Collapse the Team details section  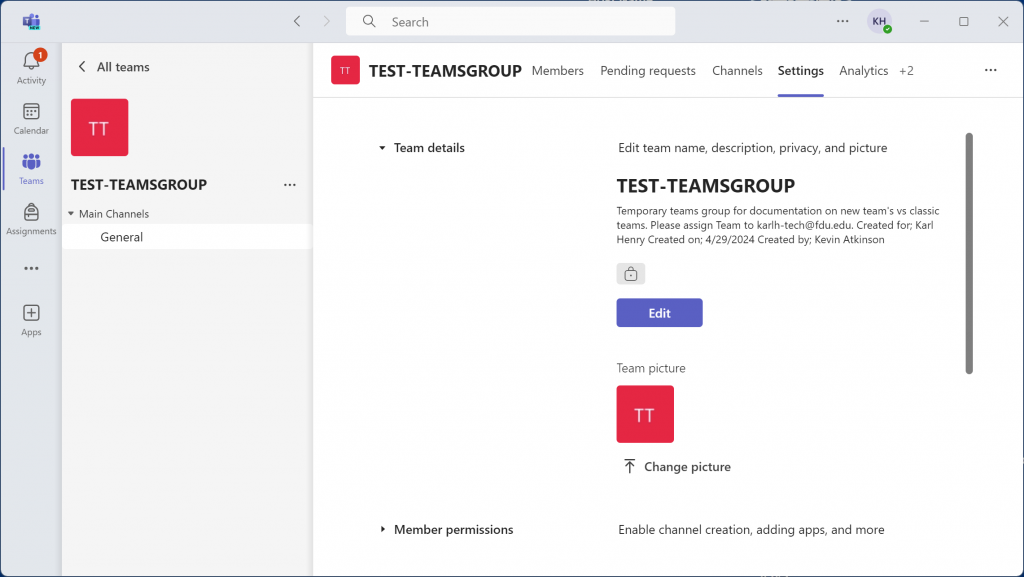[382, 148]
